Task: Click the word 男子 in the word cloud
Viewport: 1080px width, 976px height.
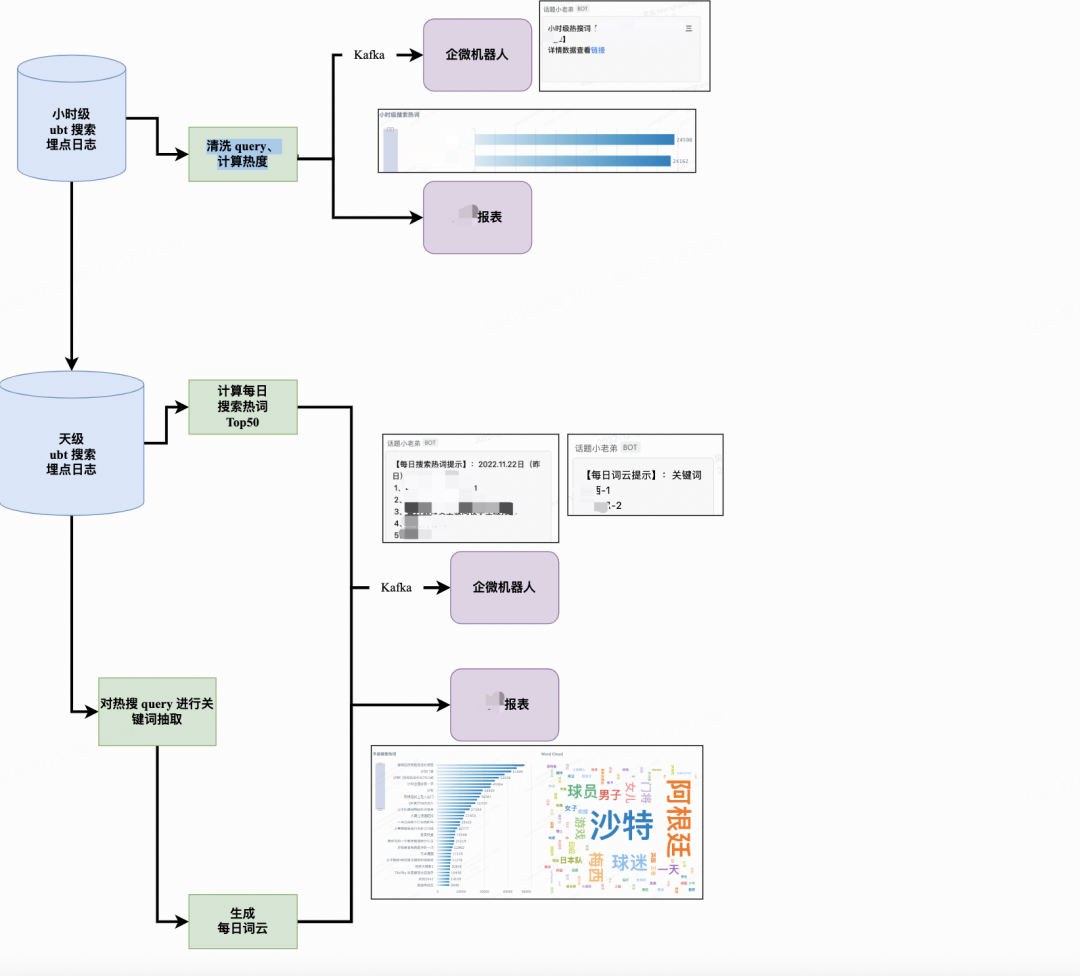Action: click(x=610, y=795)
